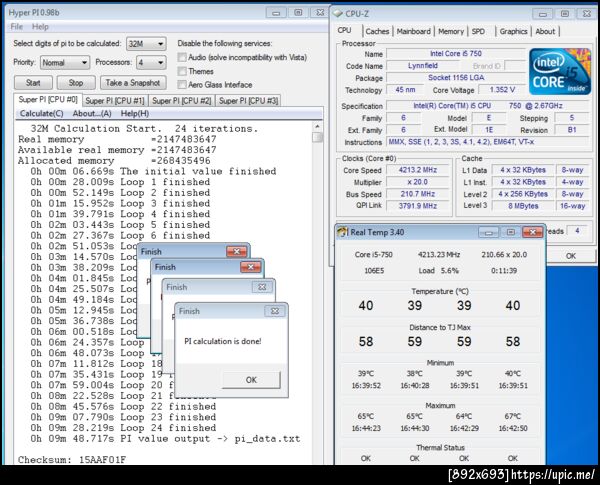The height and width of the screenshot is (485, 600).
Task: Open the pi digits 32M dropdown
Action: (146, 44)
